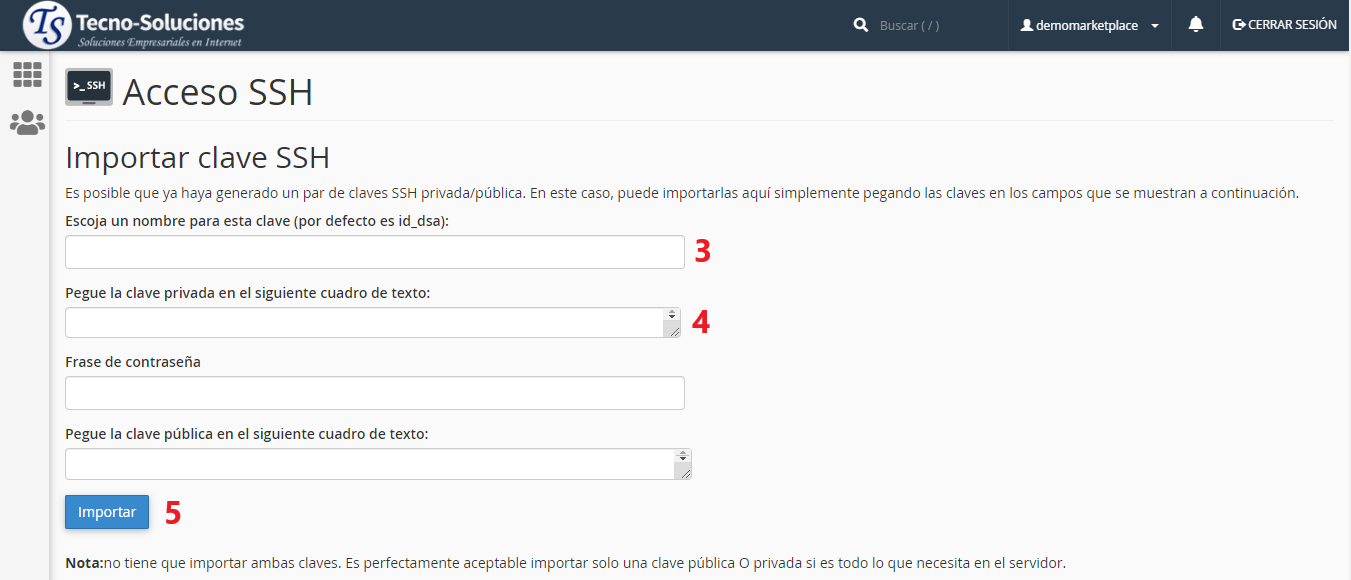Click the private key box up arrow
The height and width of the screenshot is (580, 1351).
click(672, 312)
